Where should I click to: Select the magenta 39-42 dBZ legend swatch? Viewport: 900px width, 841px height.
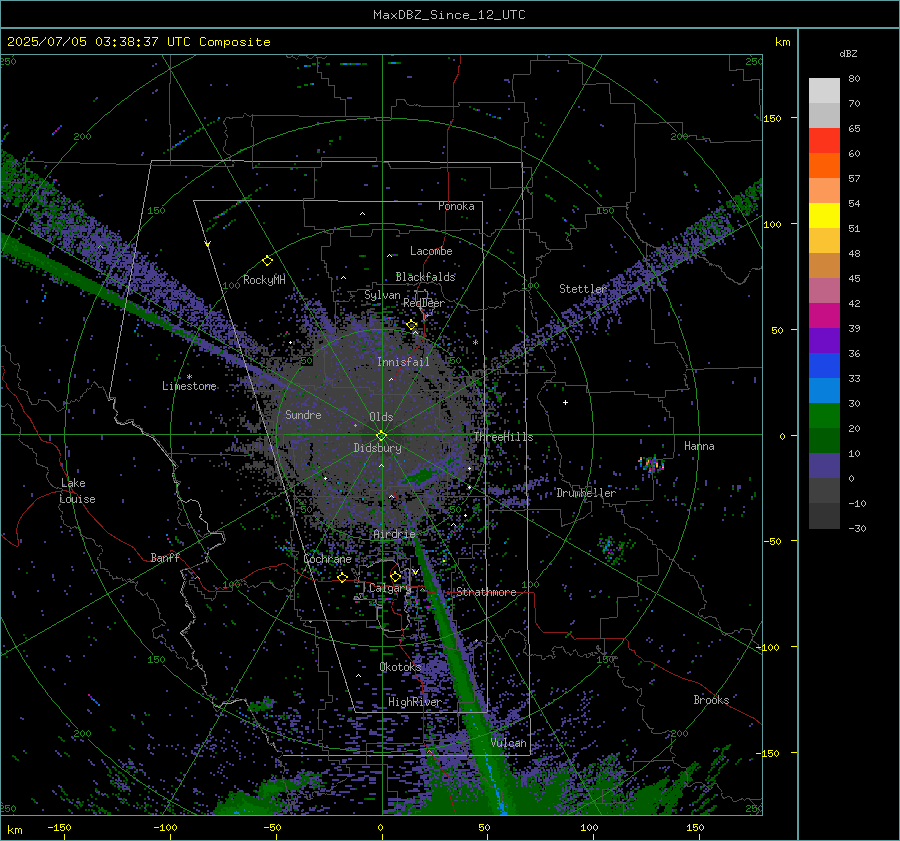pyautogui.click(x=824, y=315)
